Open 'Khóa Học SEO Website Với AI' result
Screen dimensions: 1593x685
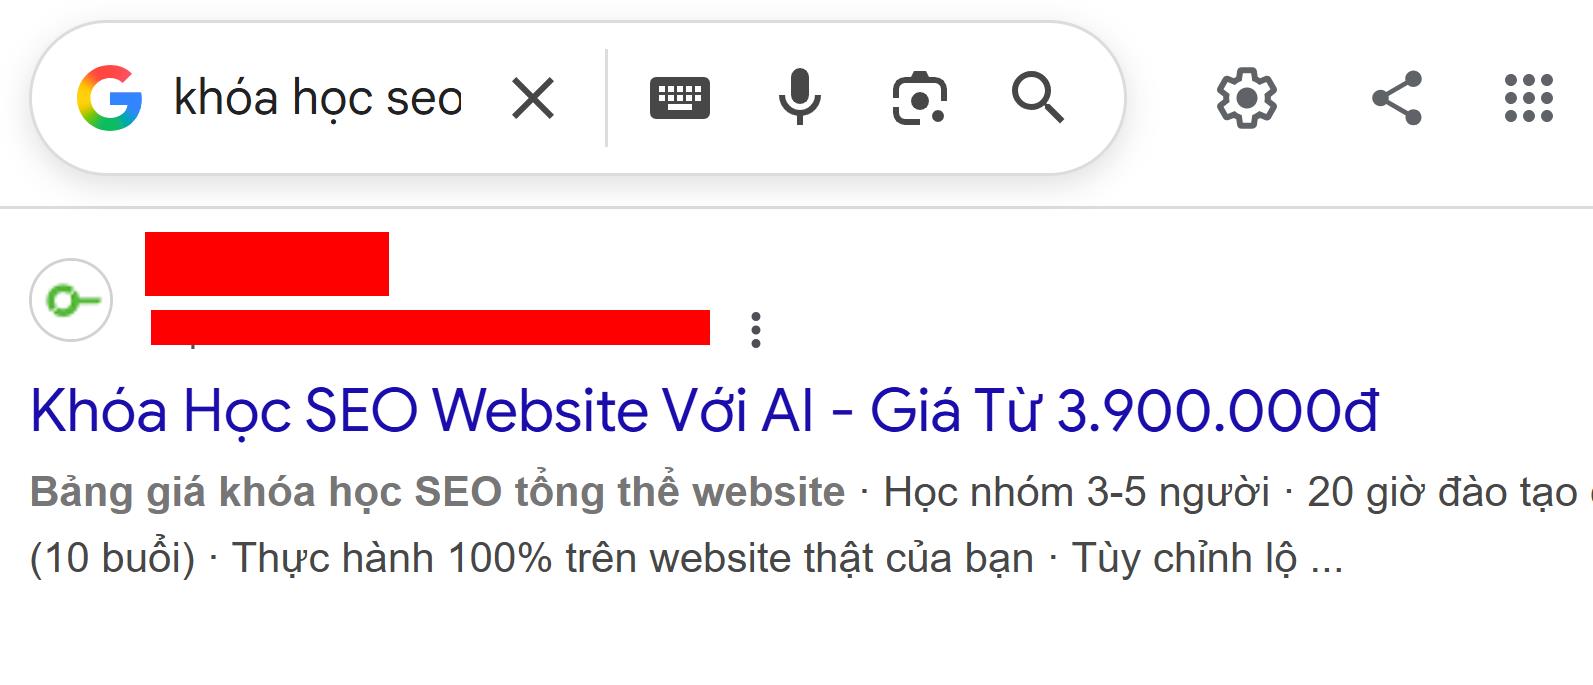704,410
